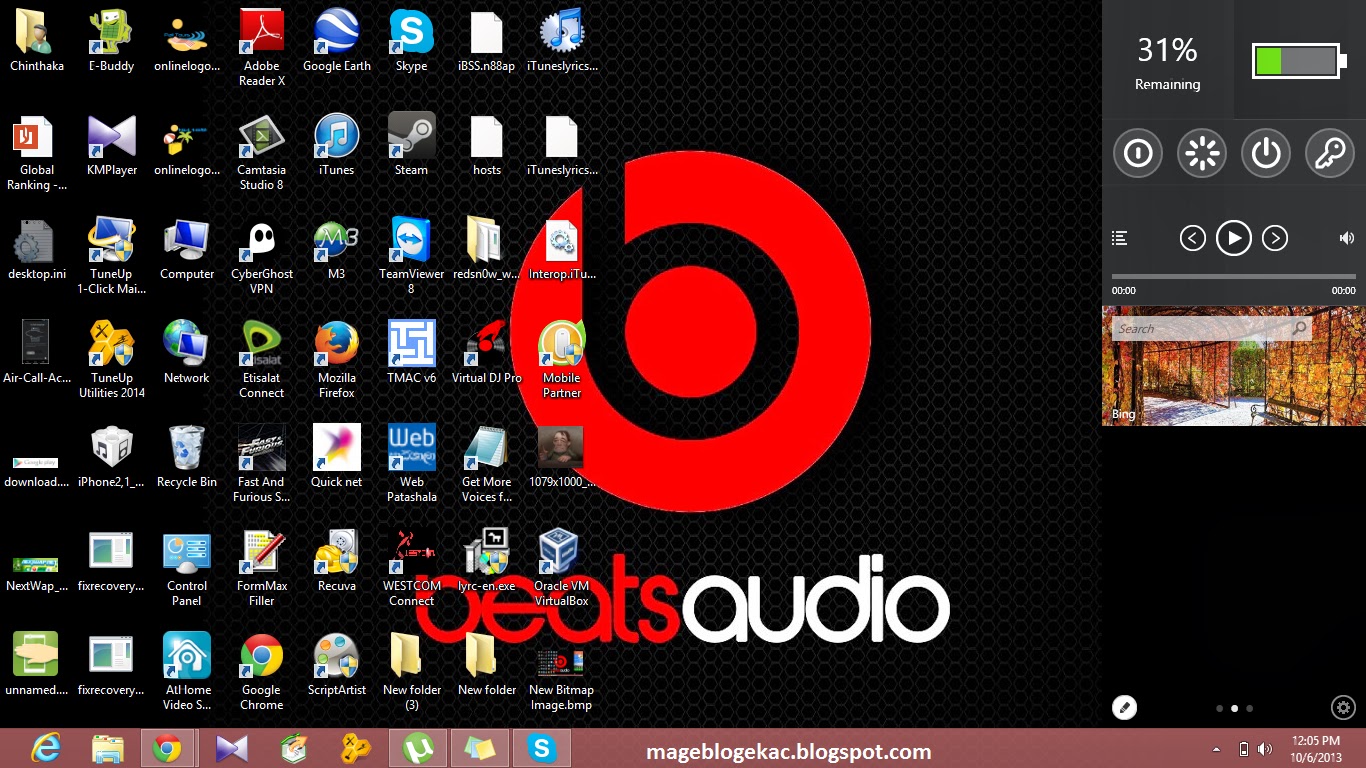Open the Computer desktop icon

pos(187,248)
